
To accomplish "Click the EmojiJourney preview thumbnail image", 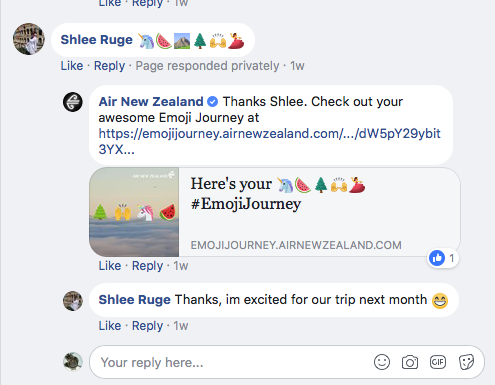I will tap(134, 212).
